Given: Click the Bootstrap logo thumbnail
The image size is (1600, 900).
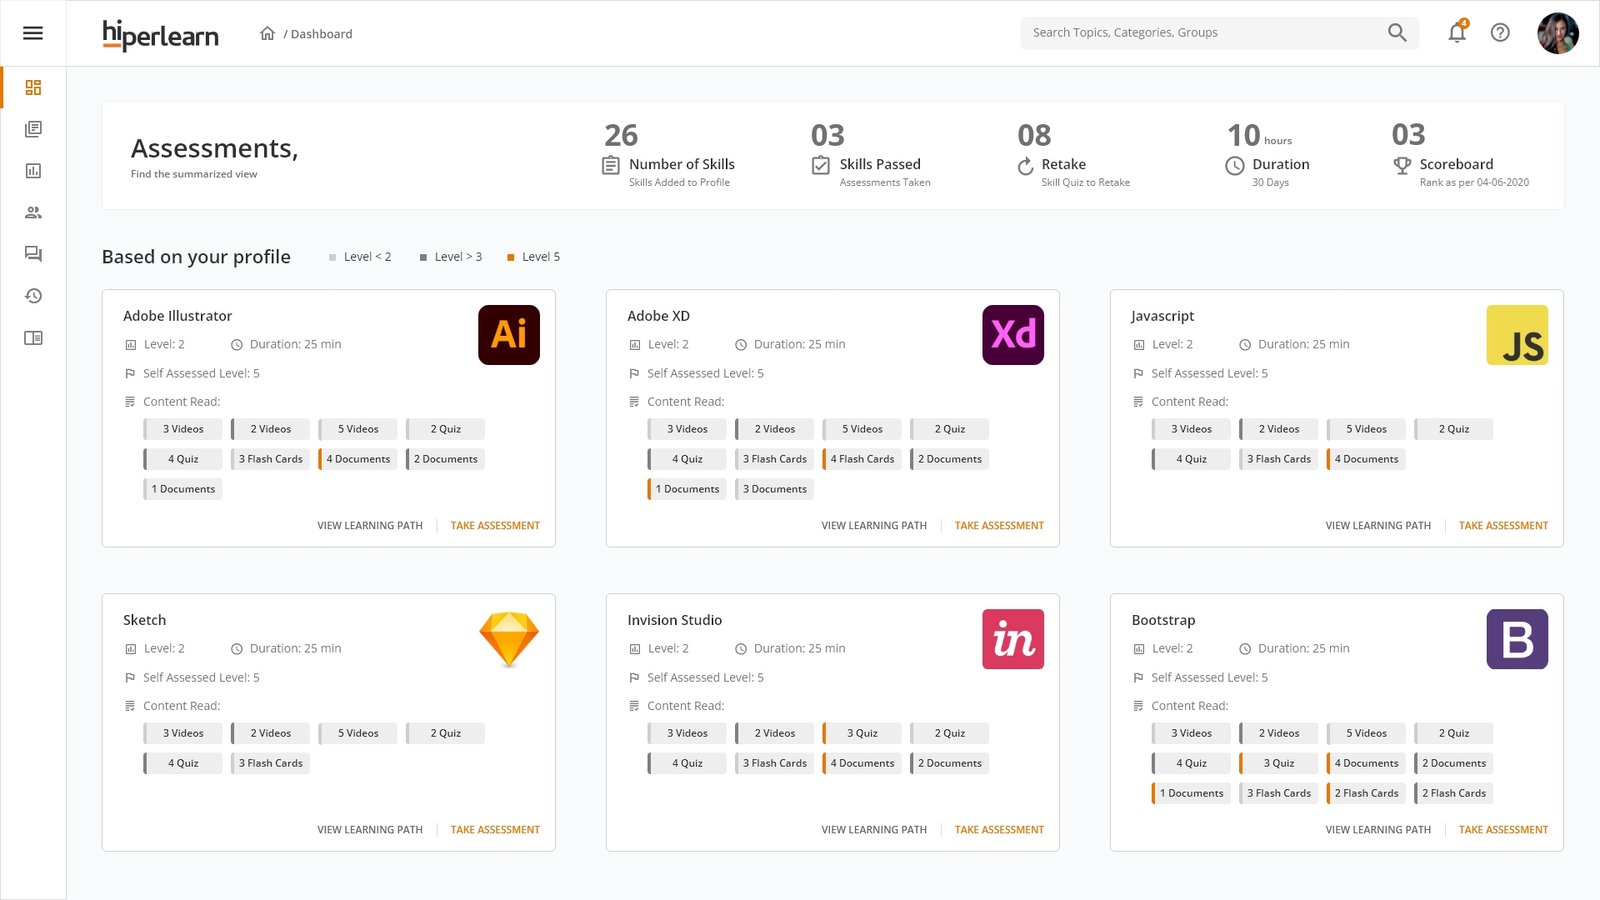Looking at the screenshot, I should pyautogui.click(x=1517, y=639).
